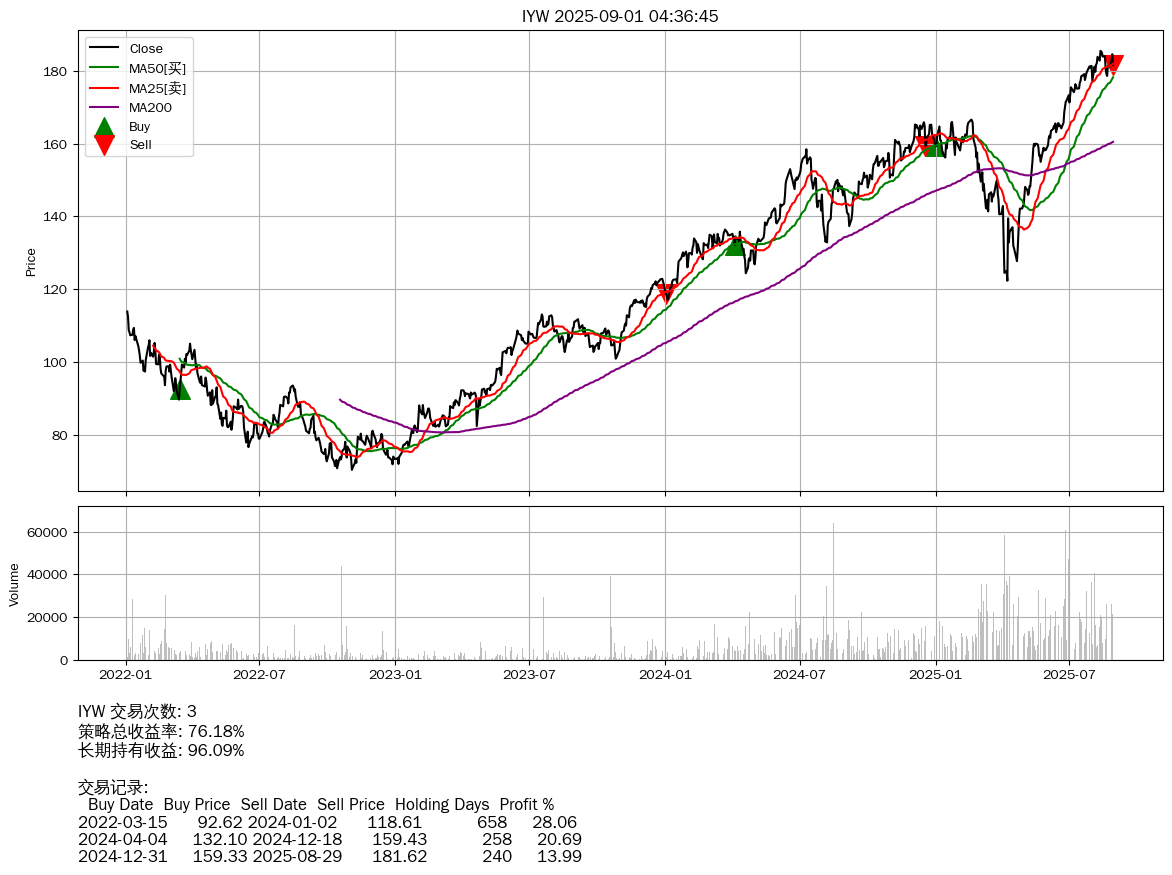
Task: Click the Price y-axis label
Action: tap(31, 262)
